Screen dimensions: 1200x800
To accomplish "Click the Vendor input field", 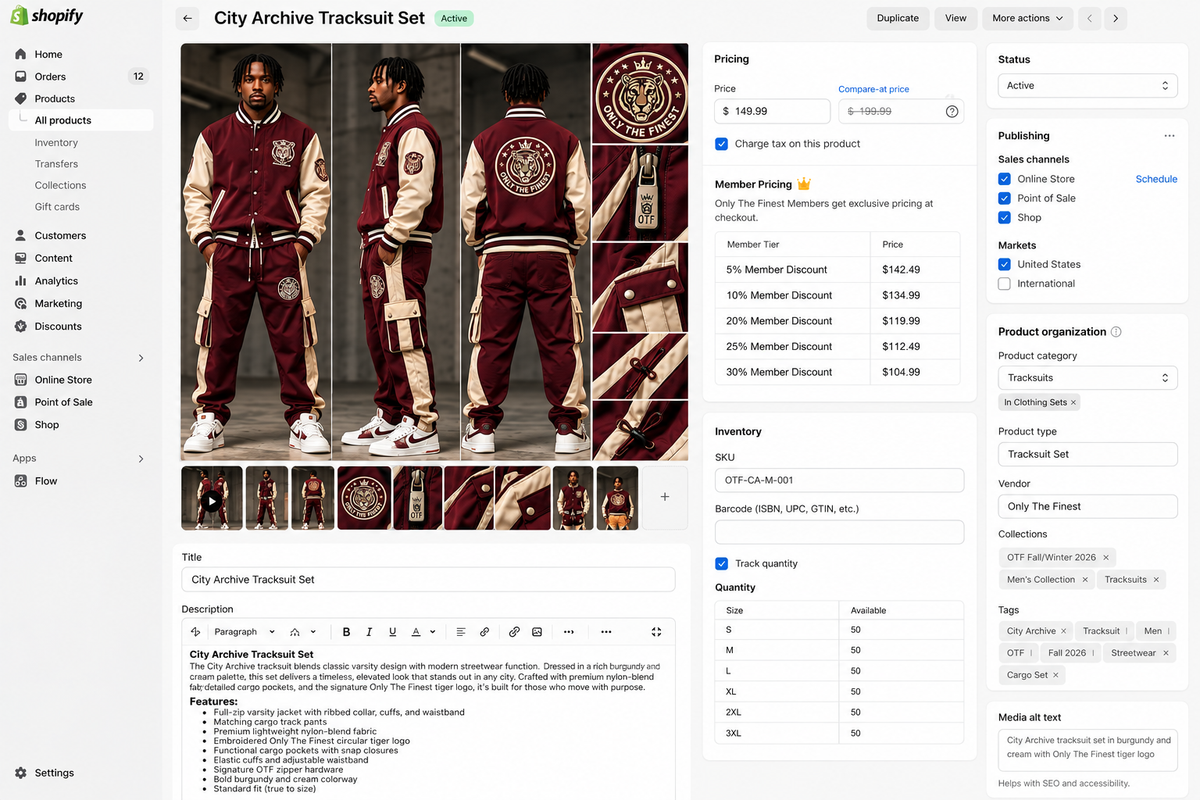I will tap(1088, 506).
